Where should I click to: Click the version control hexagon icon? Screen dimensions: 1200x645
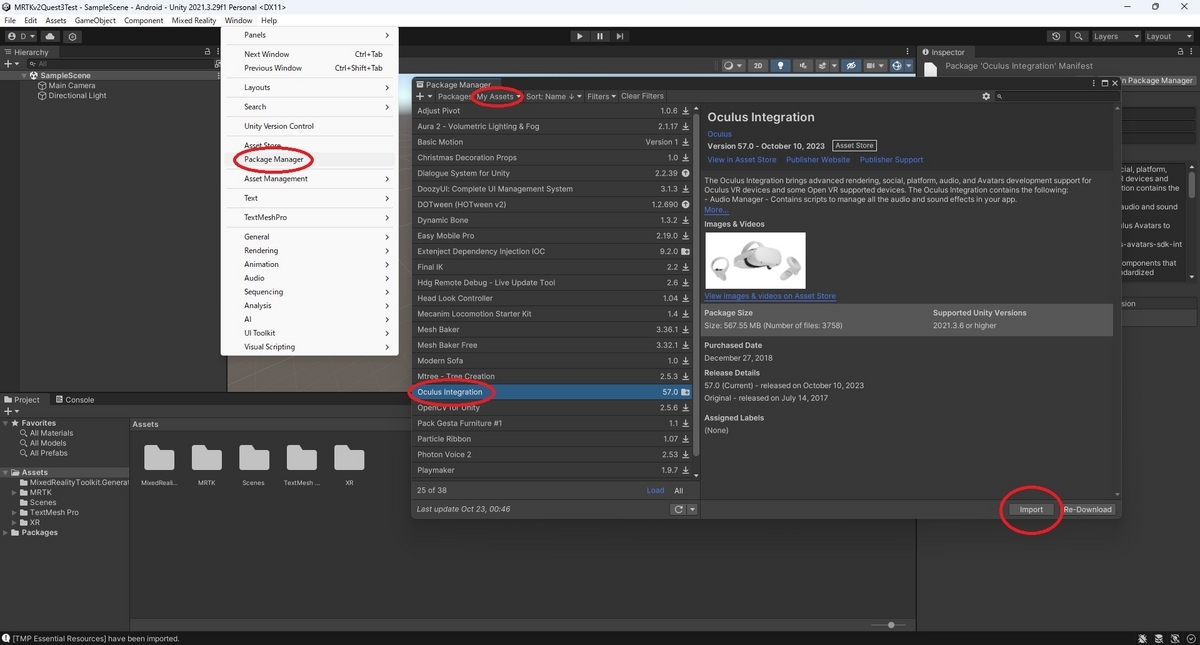point(73,36)
